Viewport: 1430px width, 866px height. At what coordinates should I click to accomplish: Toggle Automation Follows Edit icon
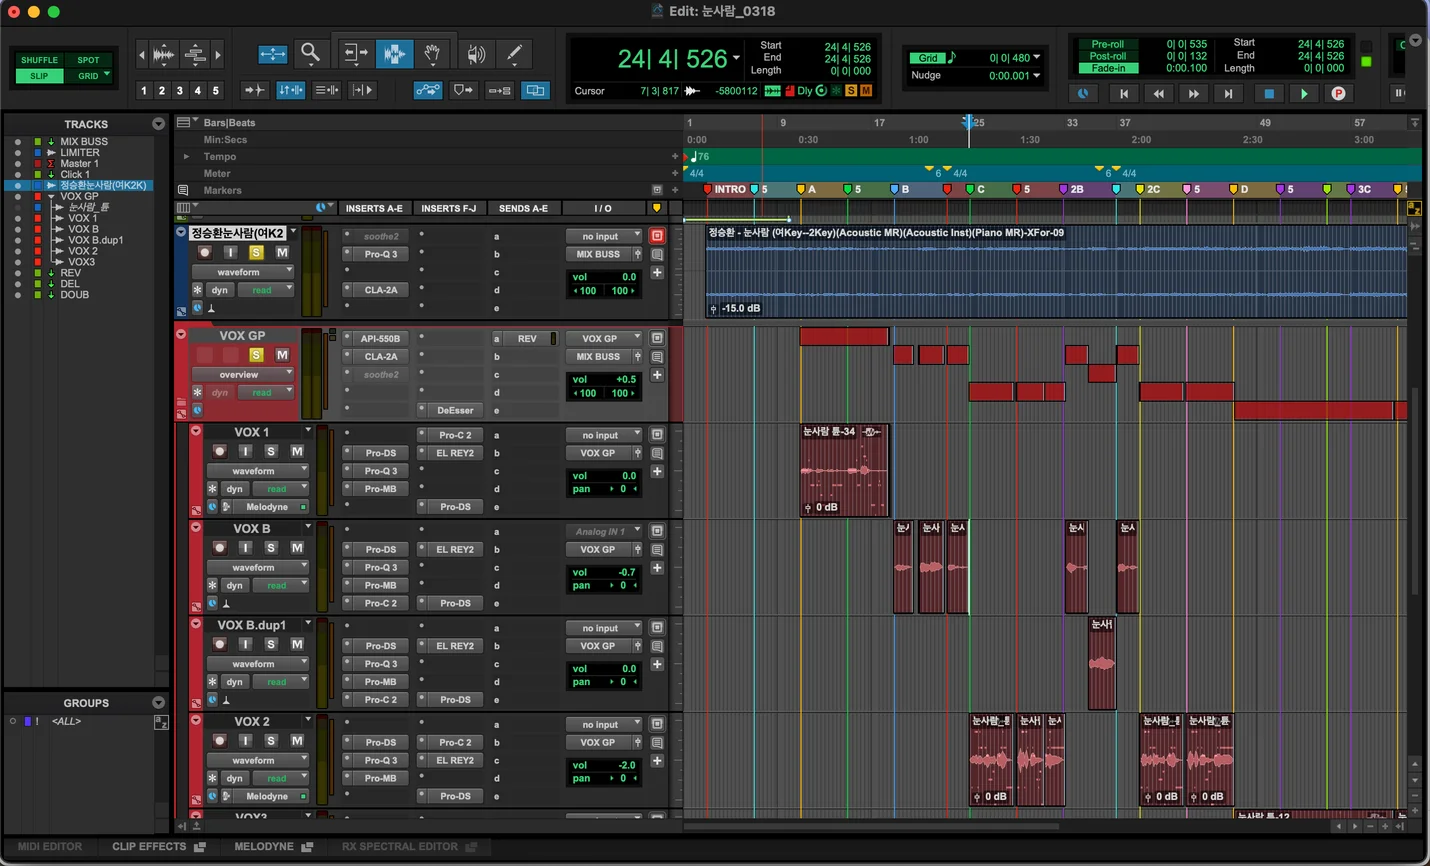click(428, 90)
